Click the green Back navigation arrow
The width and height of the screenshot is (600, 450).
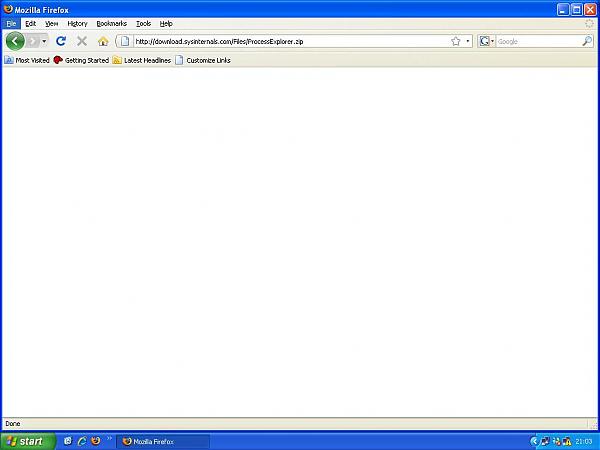pos(15,41)
